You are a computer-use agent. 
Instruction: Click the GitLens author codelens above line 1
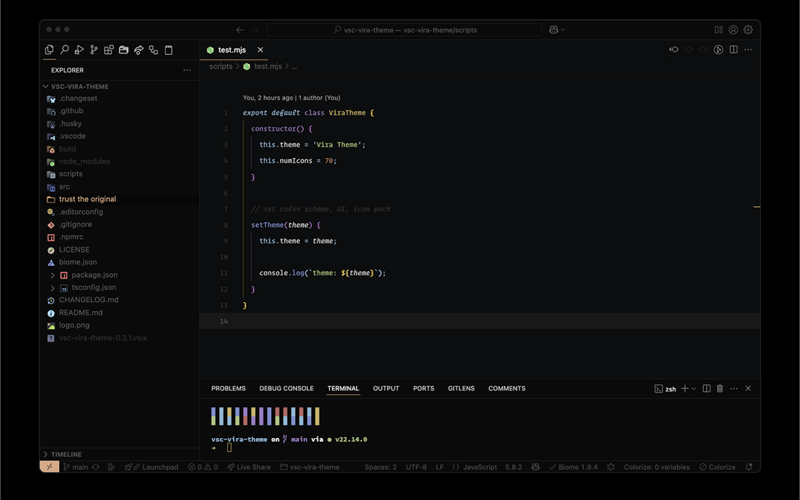tap(291, 98)
